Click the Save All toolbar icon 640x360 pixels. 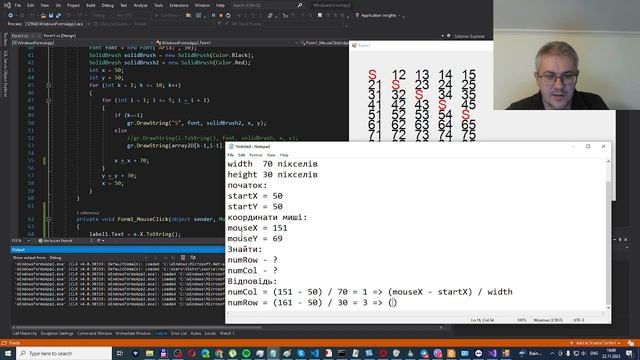point(58,16)
